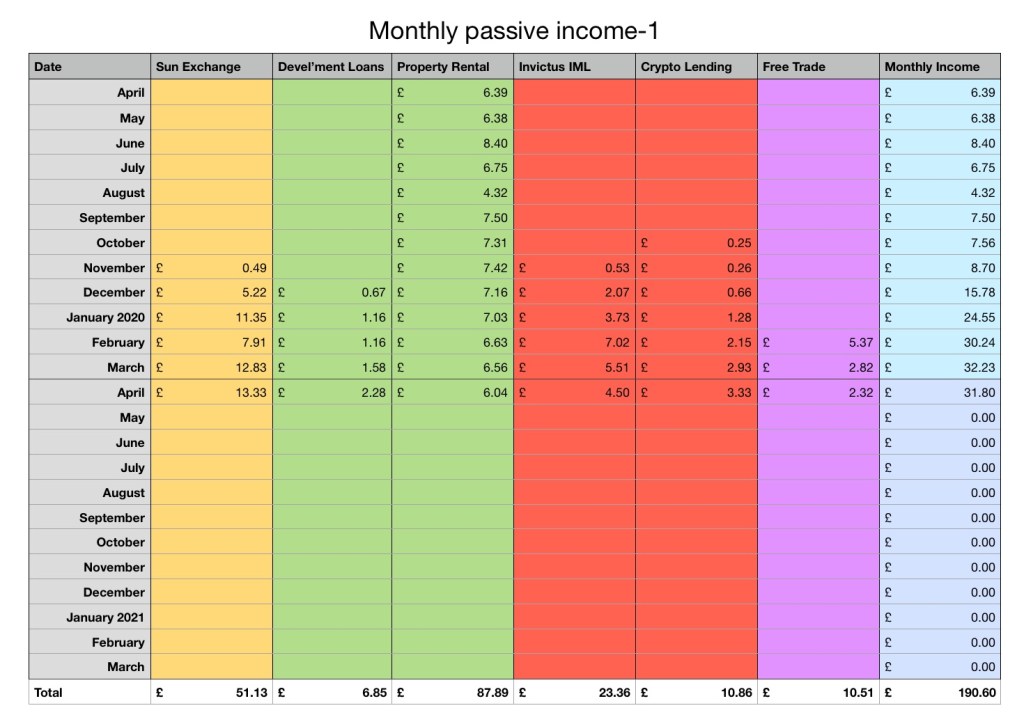Select the Monthly Income cell showing 32.23

pyautogui.click(x=939, y=367)
